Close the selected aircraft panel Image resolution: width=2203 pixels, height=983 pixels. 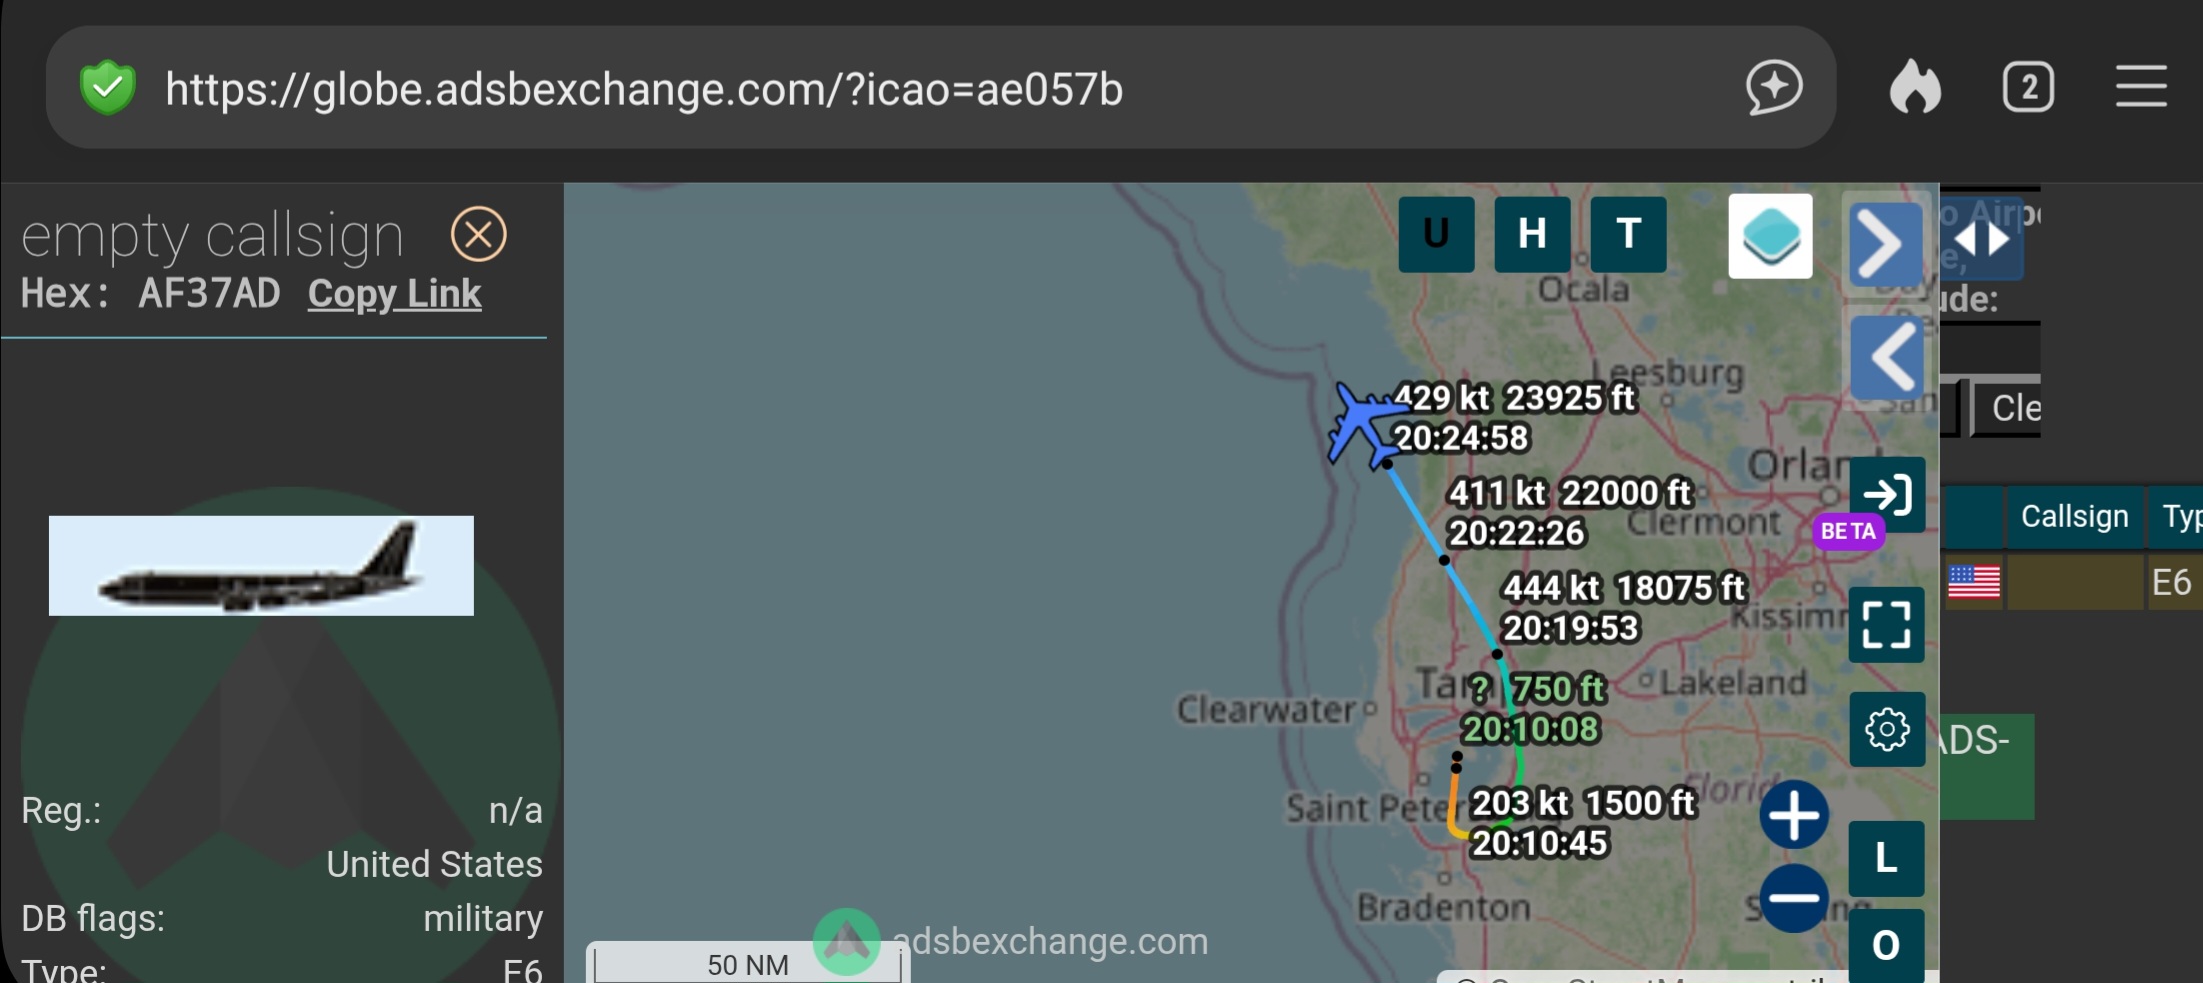478,235
